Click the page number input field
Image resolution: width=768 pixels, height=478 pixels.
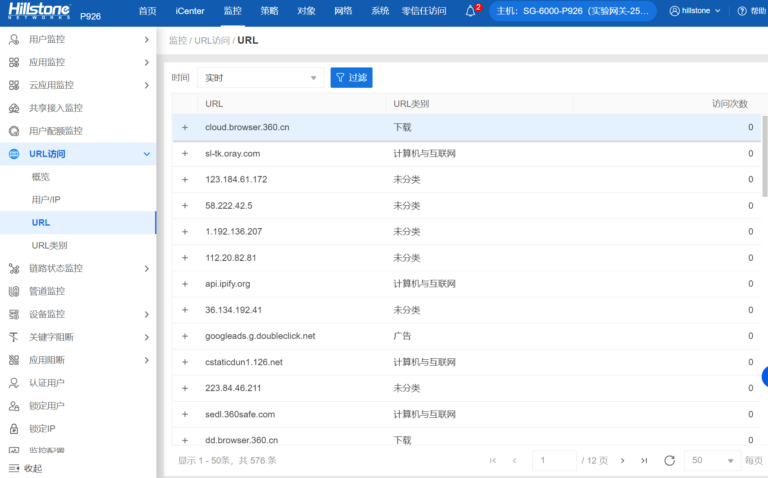(x=554, y=460)
